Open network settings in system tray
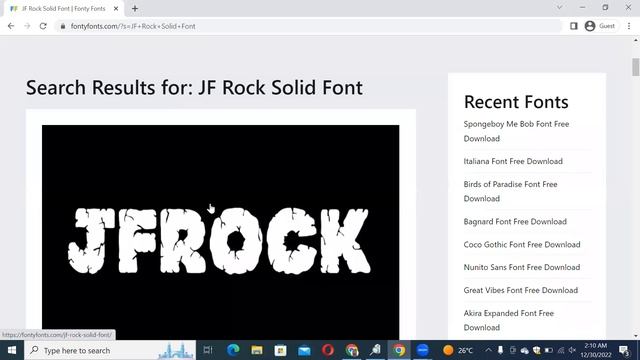The height and width of the screenshot is (360, 640). coord(561,350)
